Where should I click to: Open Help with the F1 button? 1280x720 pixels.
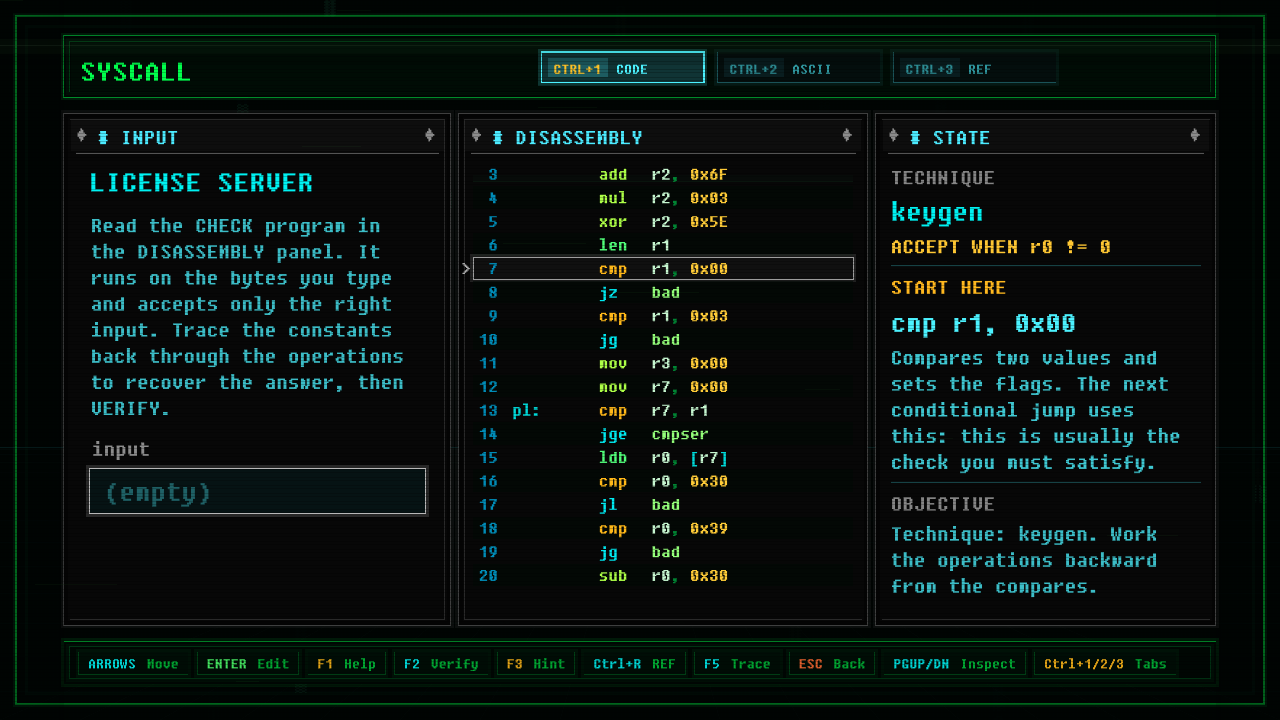(x=346, y=664)
